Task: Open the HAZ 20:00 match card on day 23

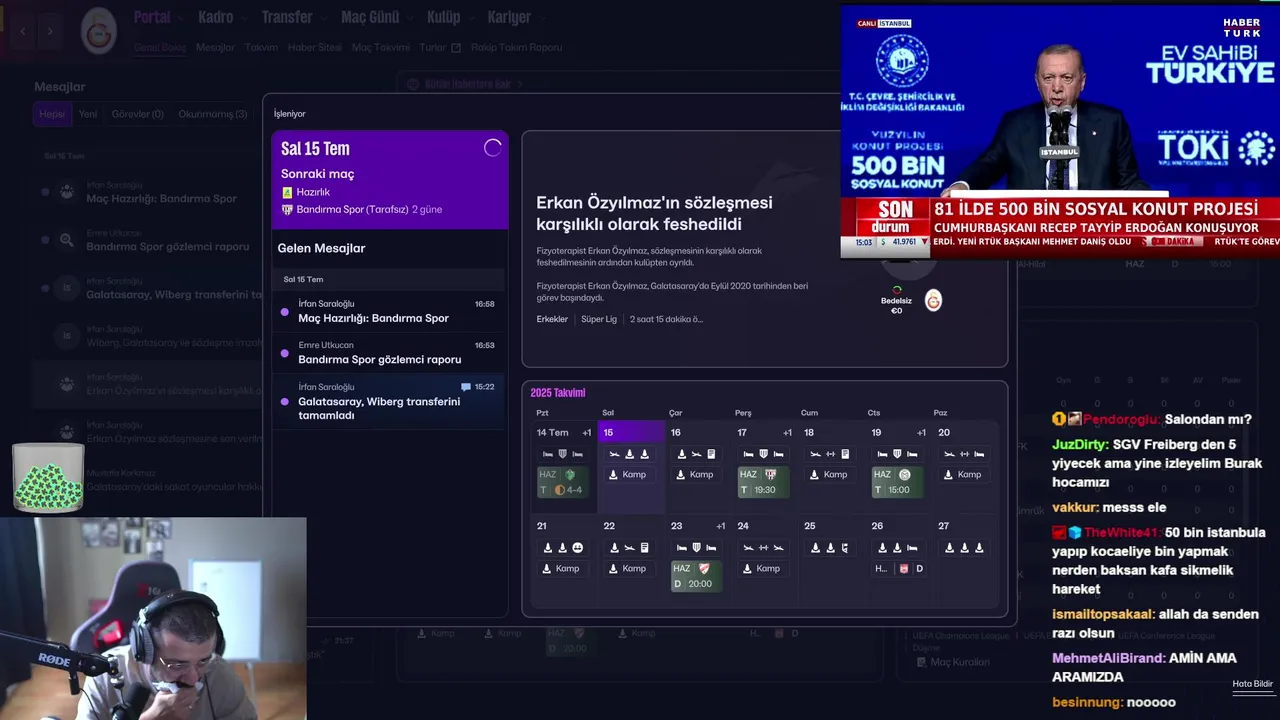Action: (696, 576)
